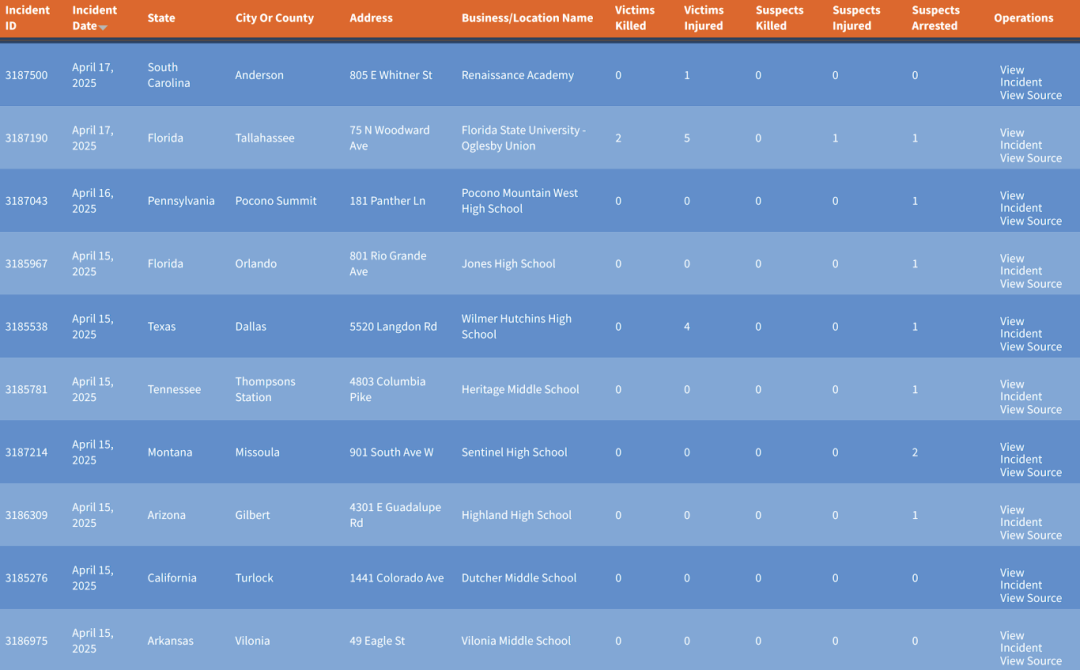This screenshot has height=670, width=1080.
Task: Click the state cell South Carolina
Action: click(x=169, y=75)
